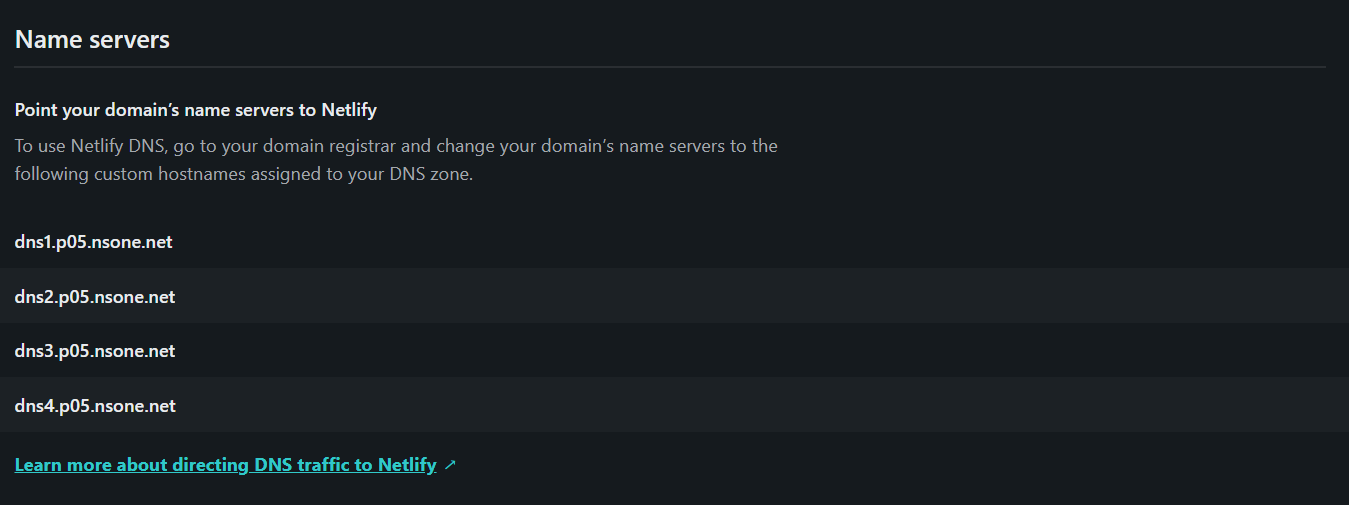This screenshot has height=505, width=1349.
Task: Click the line "following custom hostnames assigned to your DNS zone"
Action: (x=244, y=174)
